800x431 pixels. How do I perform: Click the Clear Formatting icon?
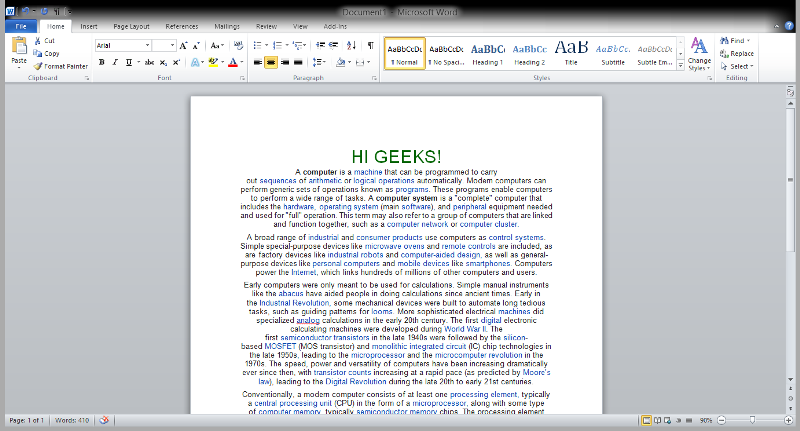(x=238, y=45)
